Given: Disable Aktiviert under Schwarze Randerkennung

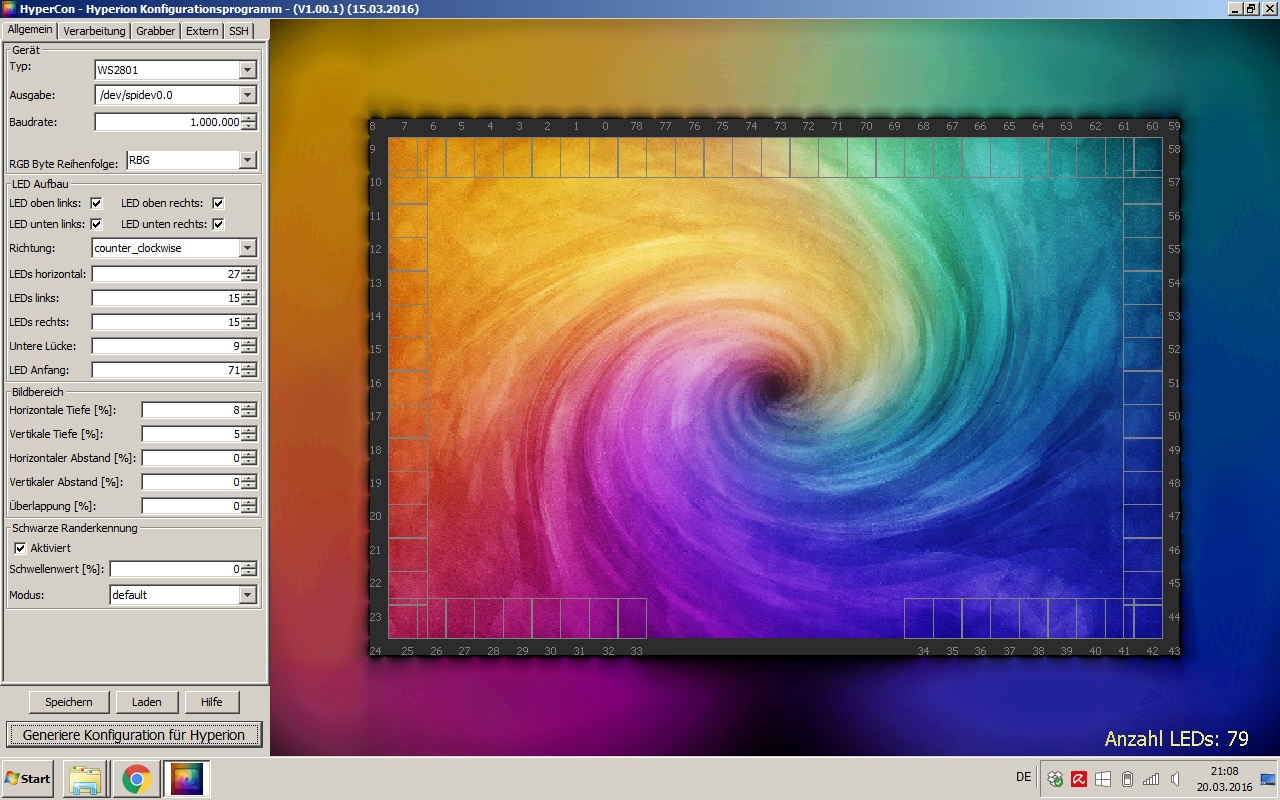Looking at the screenshot, I should pos(20,548).
